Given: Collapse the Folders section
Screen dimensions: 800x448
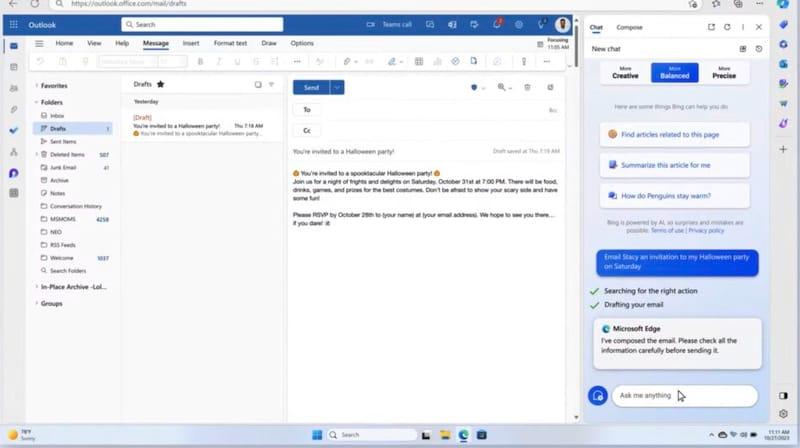Looking at the screenshot, I should [x=37, y=103].
